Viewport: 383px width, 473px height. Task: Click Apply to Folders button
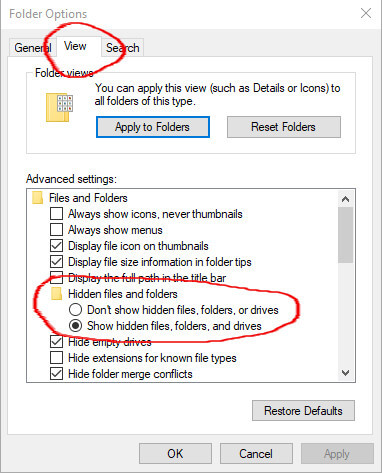[x=153, y=127]
